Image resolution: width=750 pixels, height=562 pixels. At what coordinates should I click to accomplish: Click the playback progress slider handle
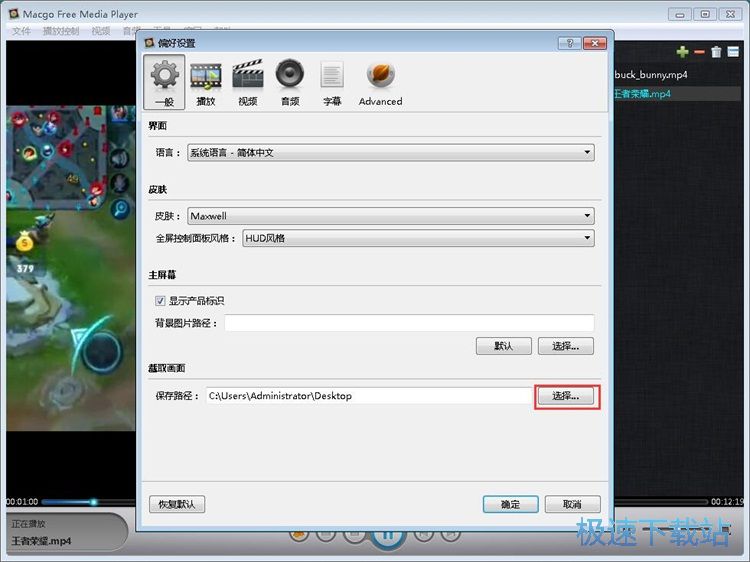click(x=93, y=502)
